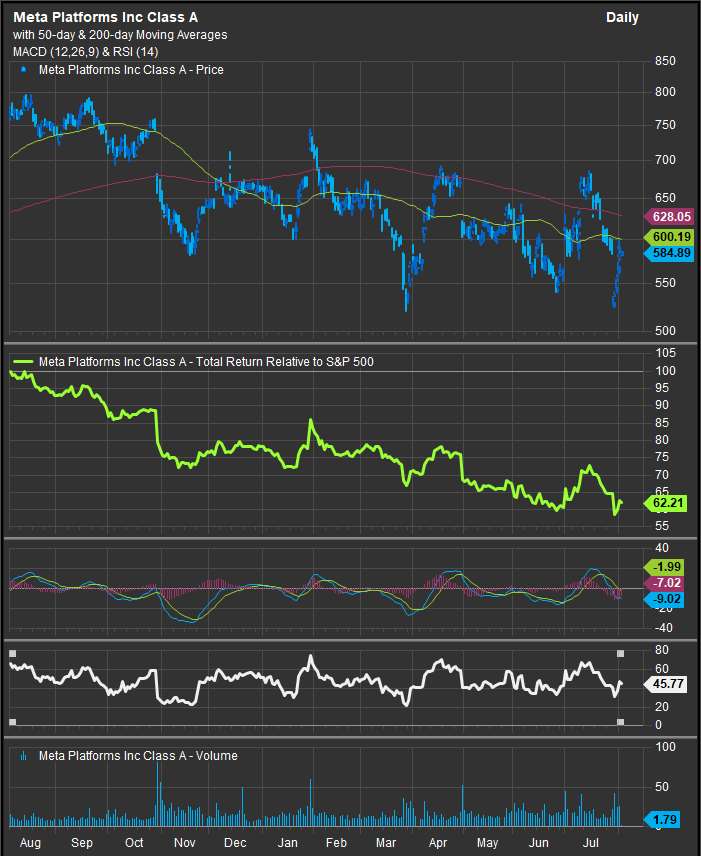Screen dimensions: 701x856
Task: Click the Sep label on the time axis
Action: tap(82, 842)
